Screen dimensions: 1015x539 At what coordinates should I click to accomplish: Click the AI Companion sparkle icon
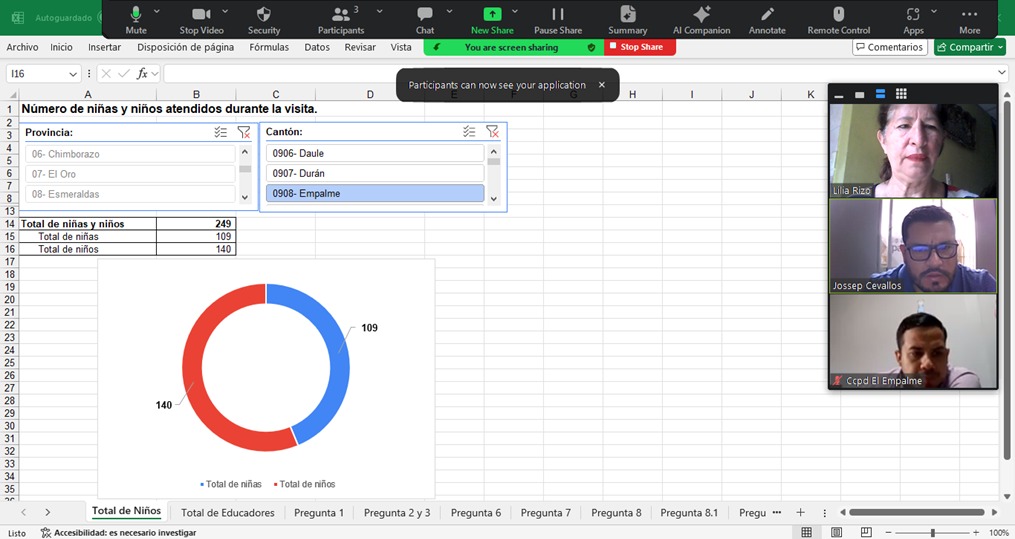point(702,14)
